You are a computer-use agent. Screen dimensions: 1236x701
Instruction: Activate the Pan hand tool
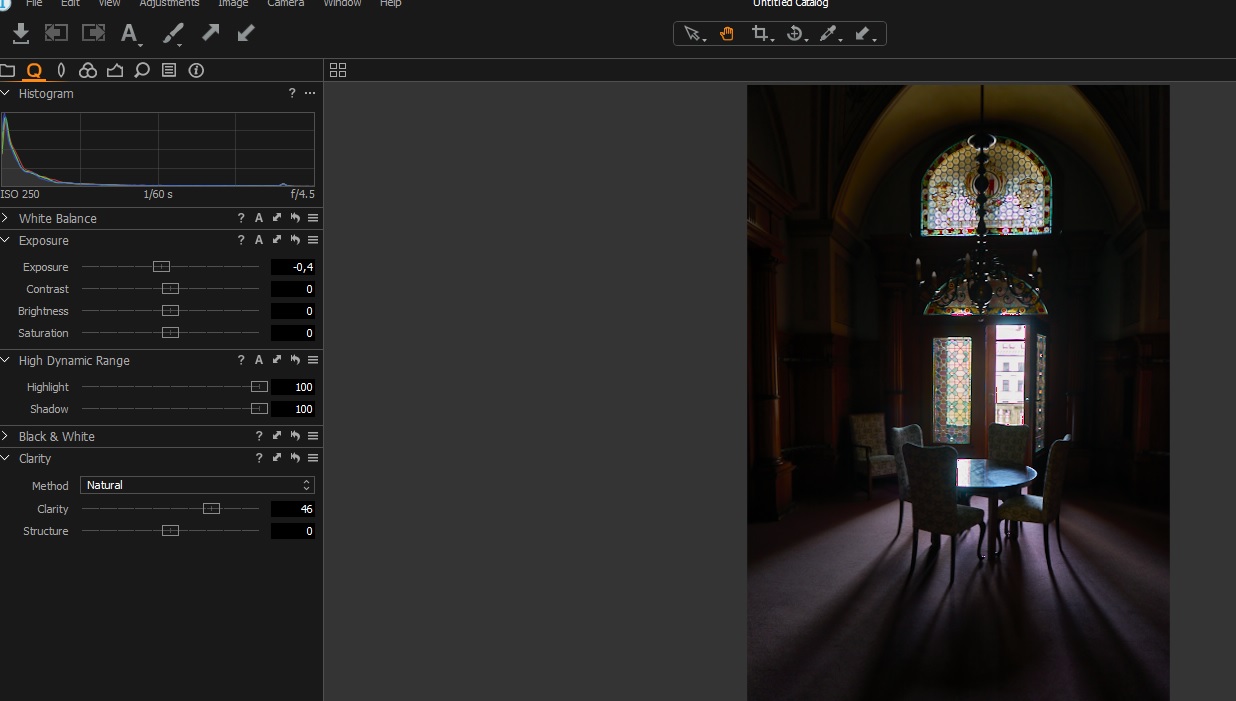click(726, 33)
